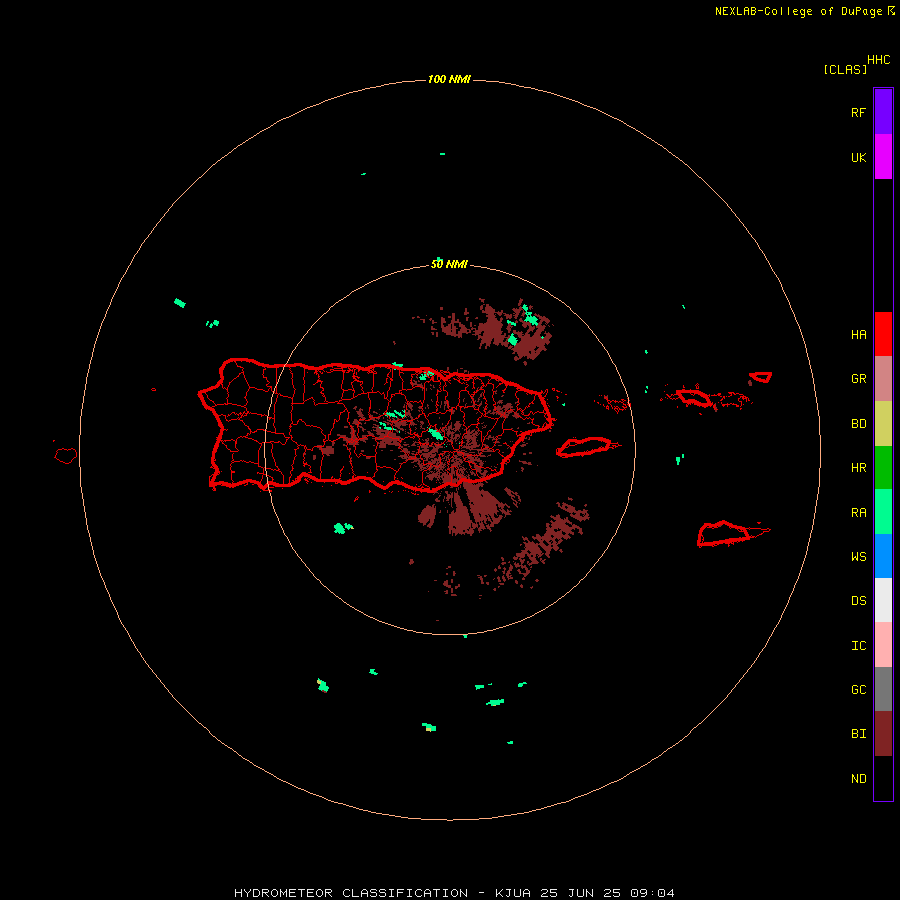This screenshot has width=900, height=900.
Task: Click the [CLAS] legend unit label
Action: pos(845,69)
